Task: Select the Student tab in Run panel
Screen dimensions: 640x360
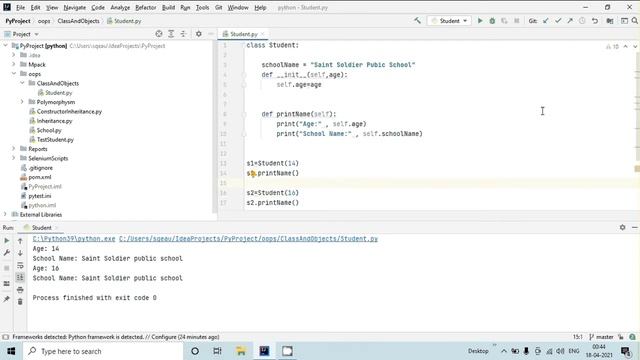Action: pyautogui.click(x=41, y=227)
